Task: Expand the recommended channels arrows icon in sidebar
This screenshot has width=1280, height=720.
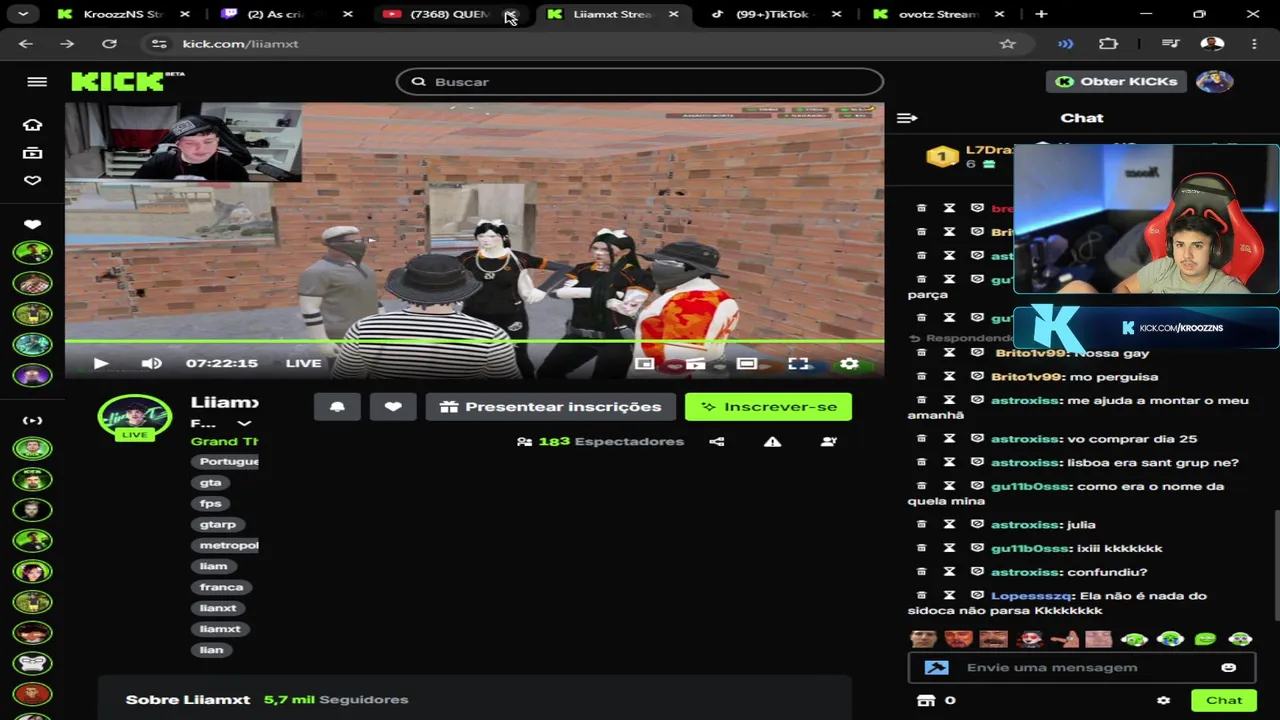Action: [32, 420]
